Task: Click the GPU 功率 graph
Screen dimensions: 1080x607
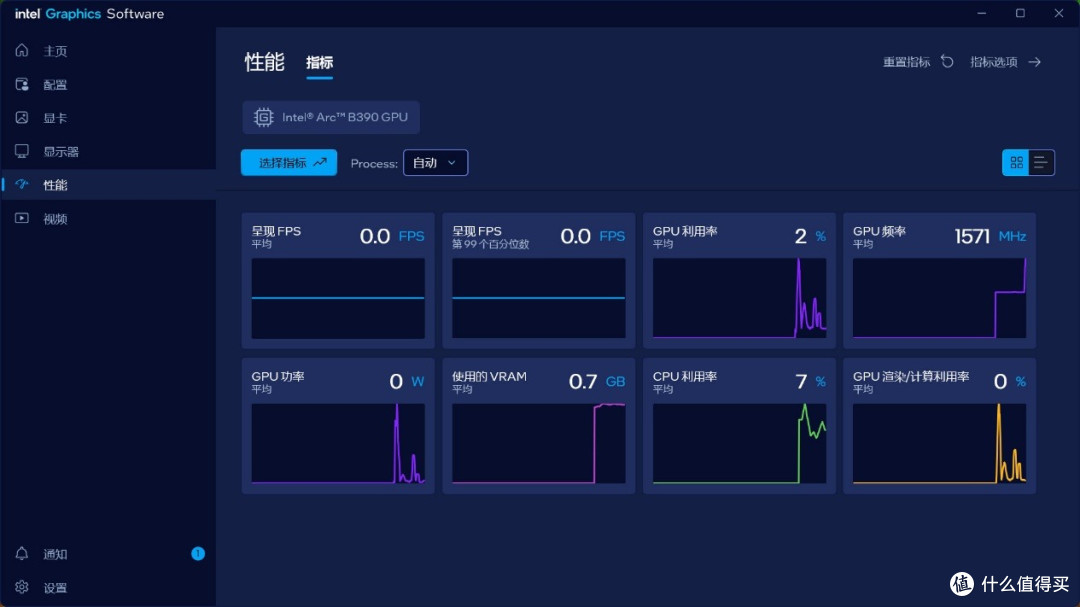Action: 338,443
